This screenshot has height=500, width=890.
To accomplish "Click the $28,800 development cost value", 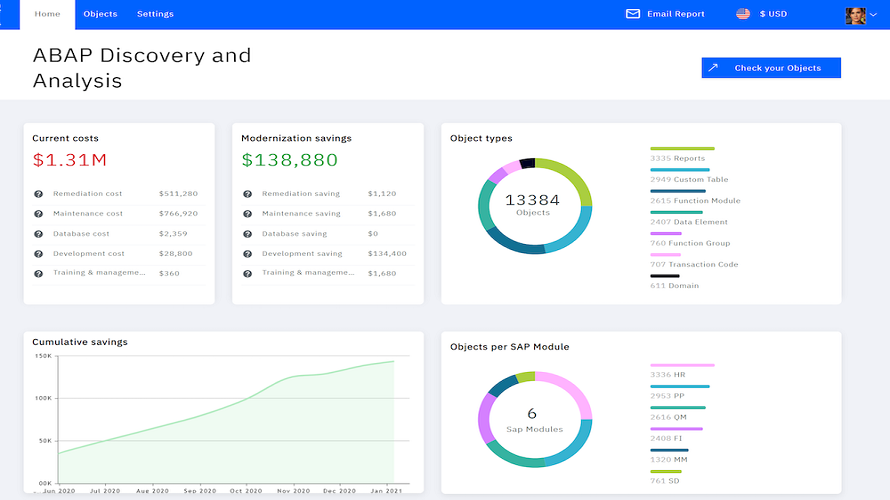I will click(175, 254).
